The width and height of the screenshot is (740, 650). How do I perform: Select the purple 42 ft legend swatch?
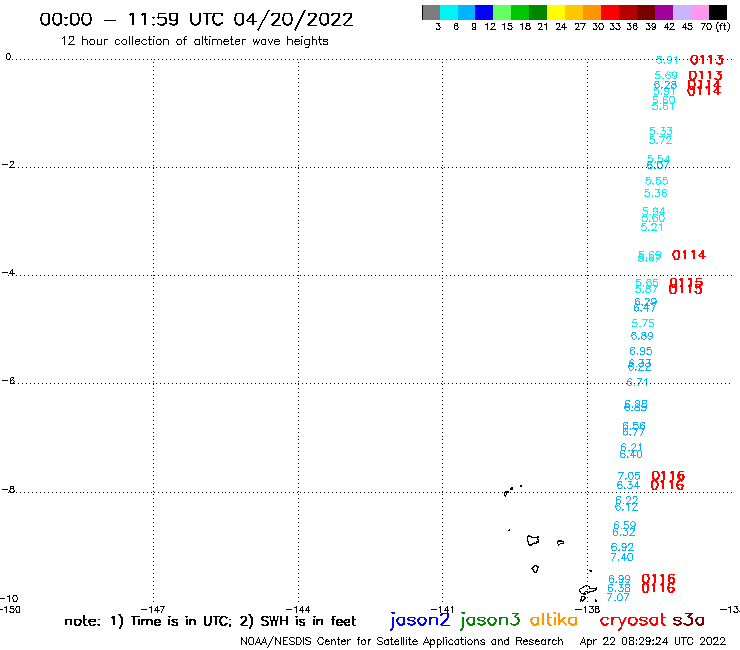click(664, 12)
